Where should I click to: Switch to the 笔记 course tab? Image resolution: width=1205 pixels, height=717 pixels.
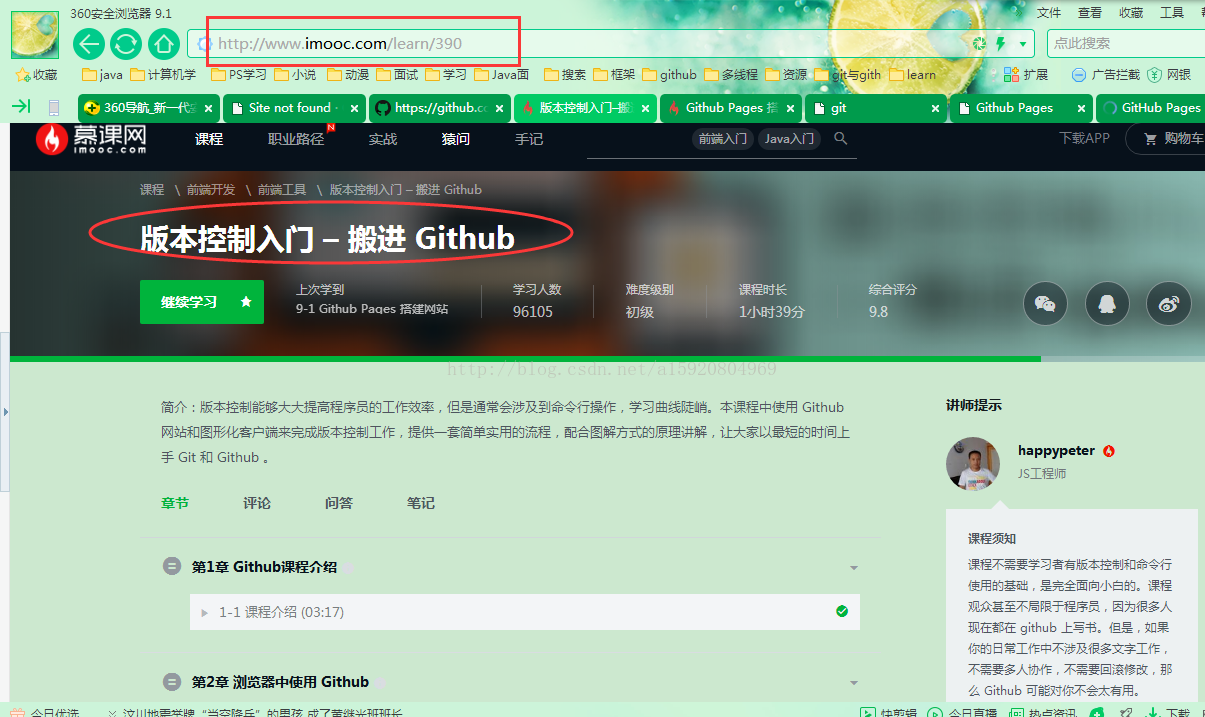point(421,503)
